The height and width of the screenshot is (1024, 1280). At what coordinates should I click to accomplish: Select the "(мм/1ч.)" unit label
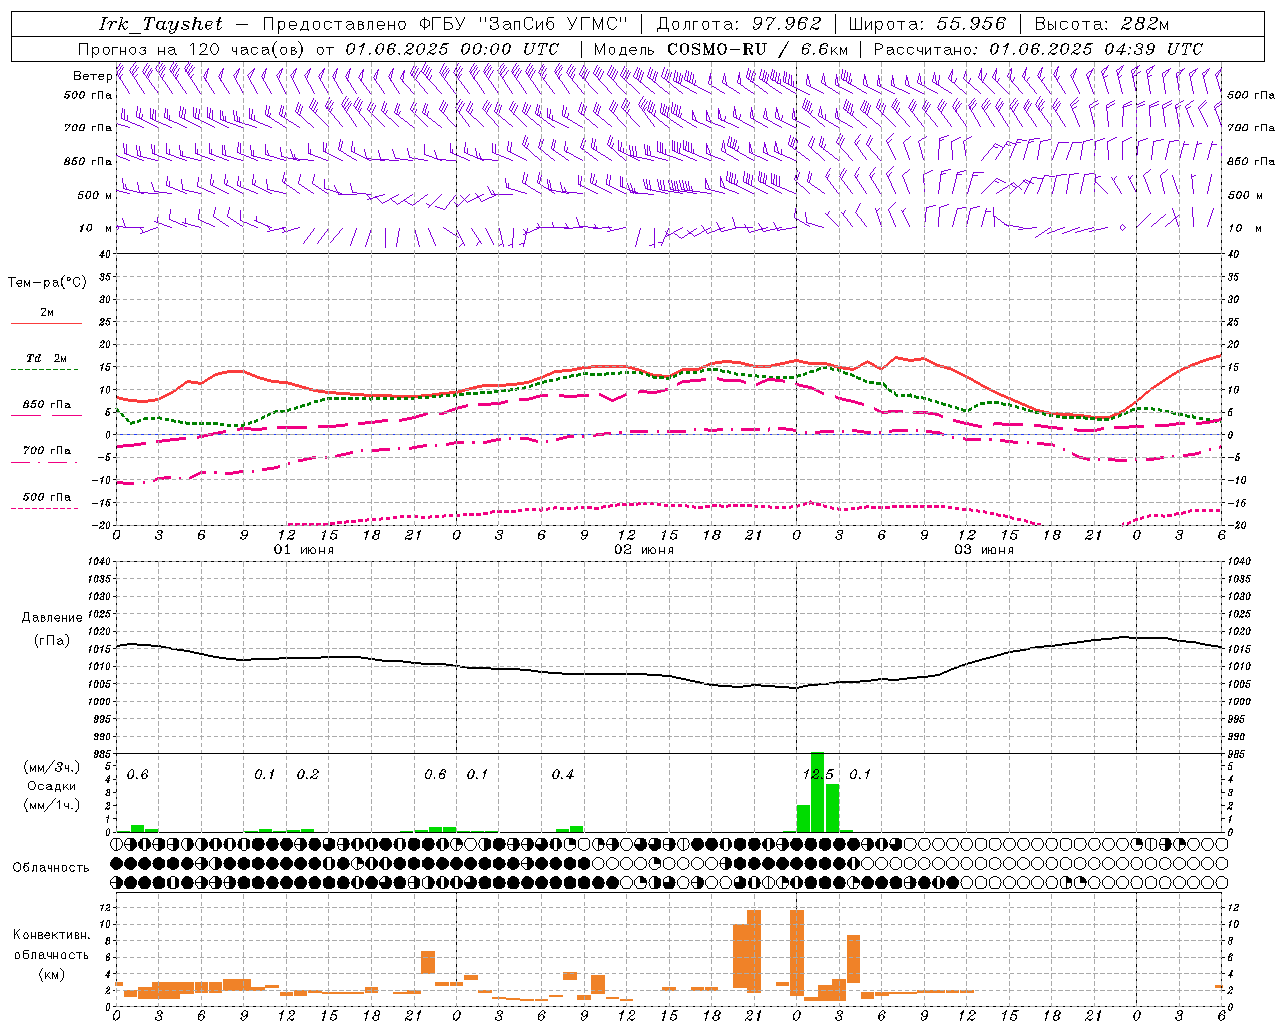pos(52,805)
